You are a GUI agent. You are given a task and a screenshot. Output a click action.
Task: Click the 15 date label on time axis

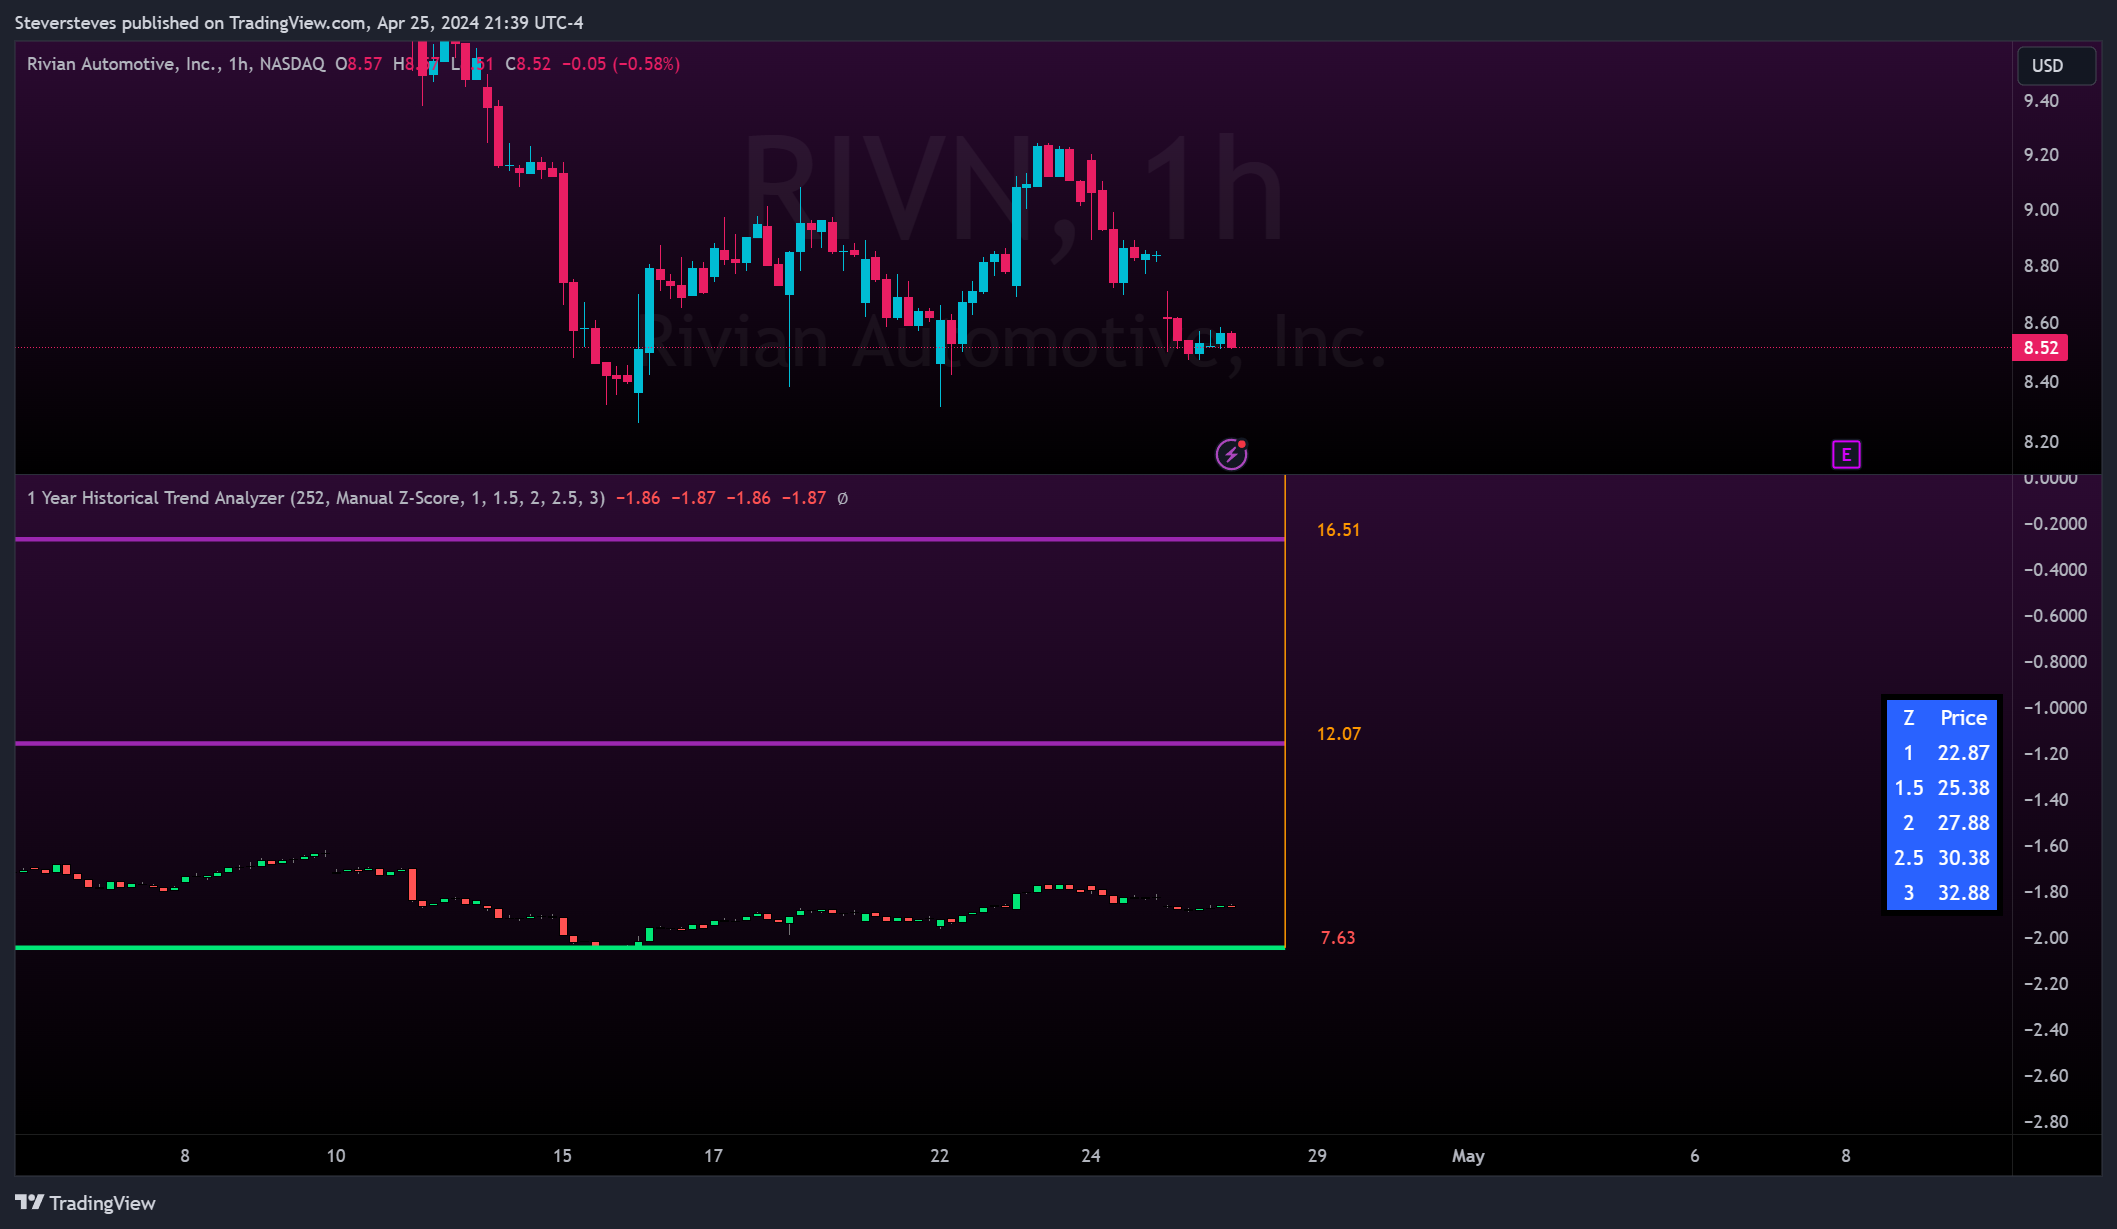point(562,1156)
